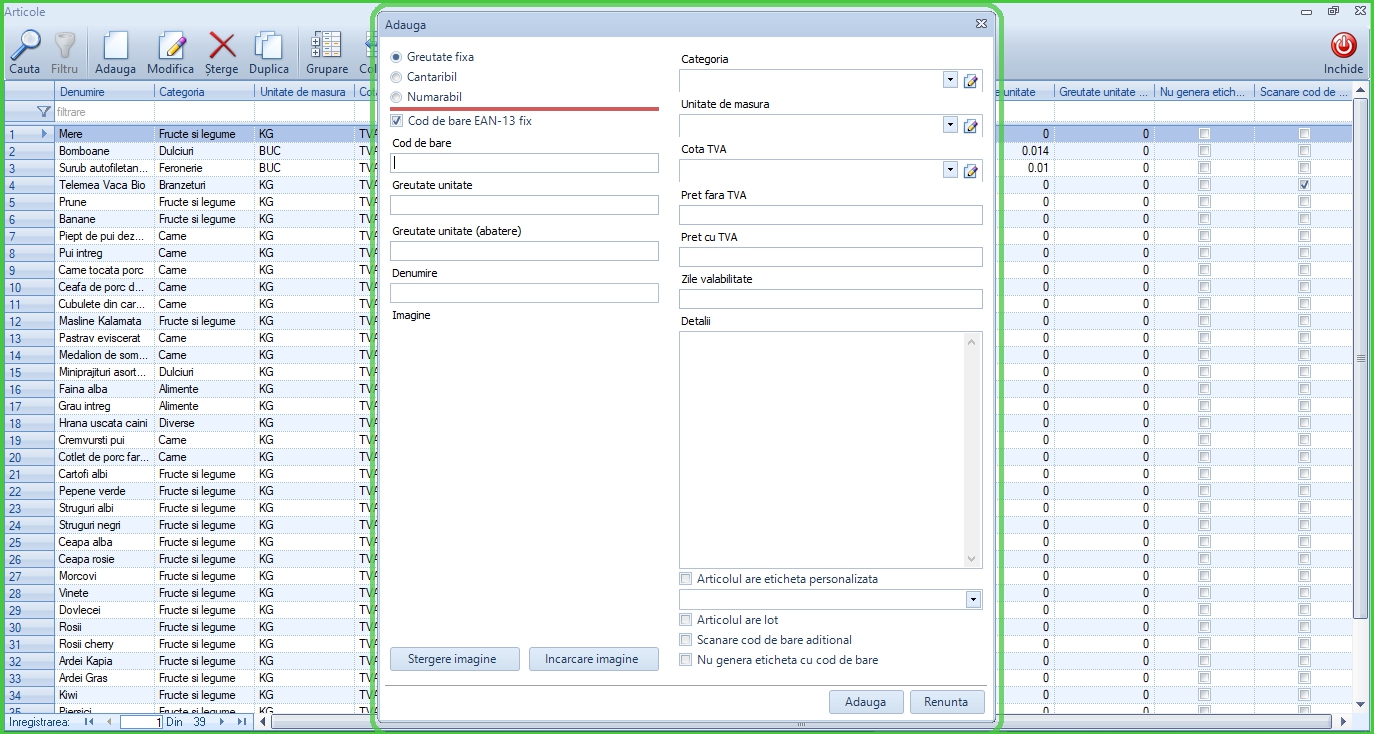The width and height of the screenshot is (1374, 734).
Task: Click inside the Cod de bare field
Action: click(x=524, y=161)
